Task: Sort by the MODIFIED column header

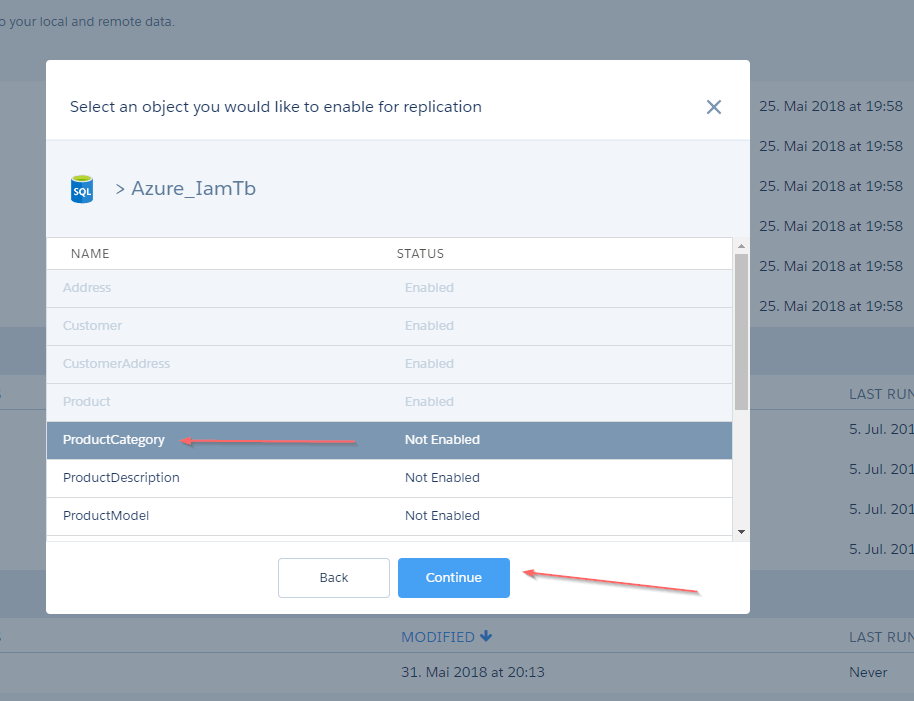Action: [x=438, y=637]
